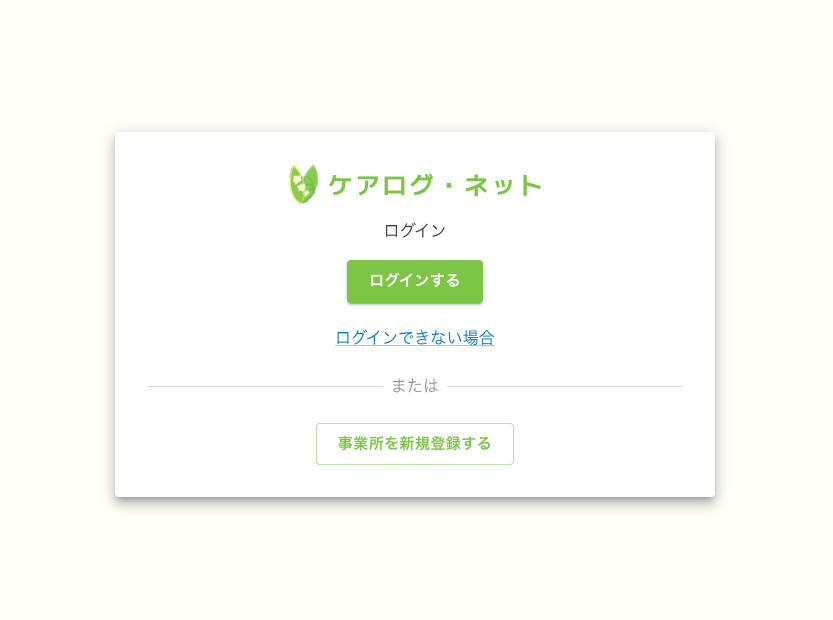833x620 pixels.
Task: Tap the logo beside the service name
Action: (303, 185)
